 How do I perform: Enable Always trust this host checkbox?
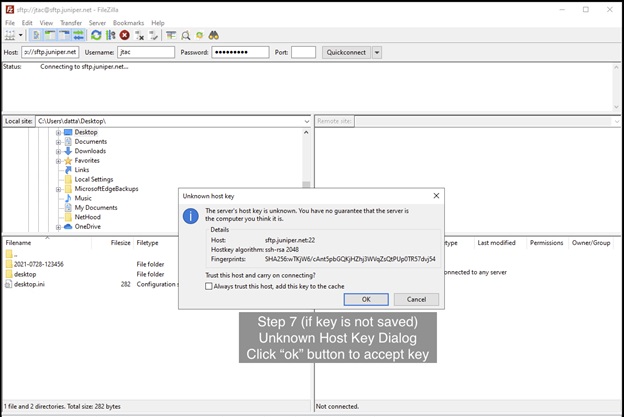tap(209, 286)
